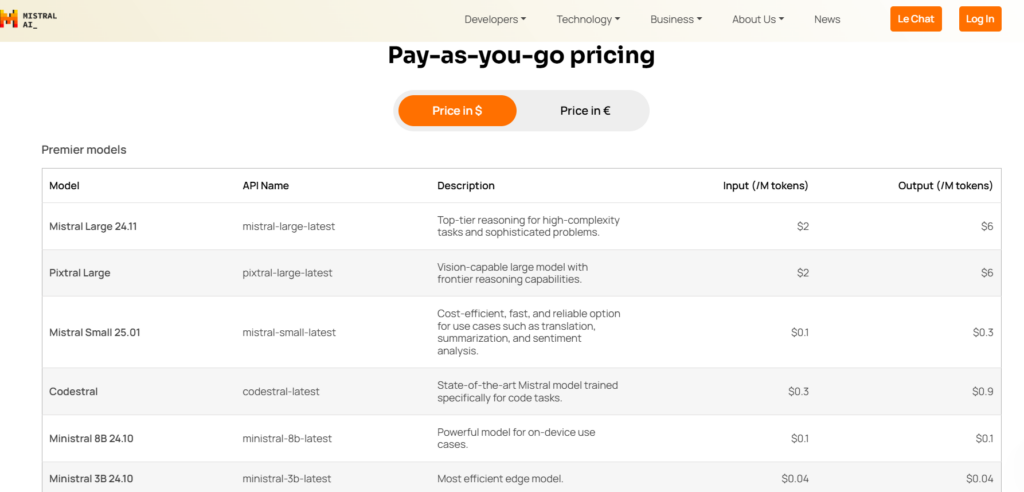Select the Pixtral Large model name

80,272
